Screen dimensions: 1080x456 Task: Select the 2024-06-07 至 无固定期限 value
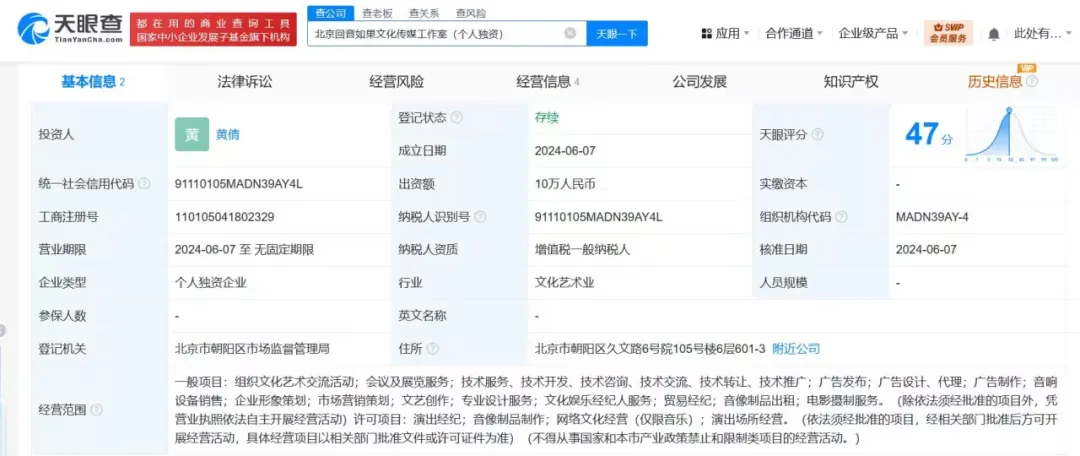coord(245,250)
